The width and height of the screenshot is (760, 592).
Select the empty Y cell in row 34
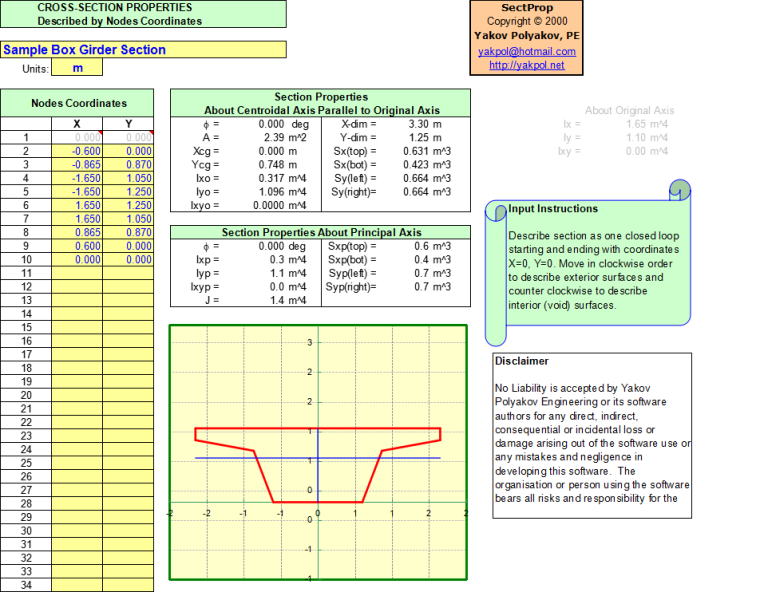(128, 584)
